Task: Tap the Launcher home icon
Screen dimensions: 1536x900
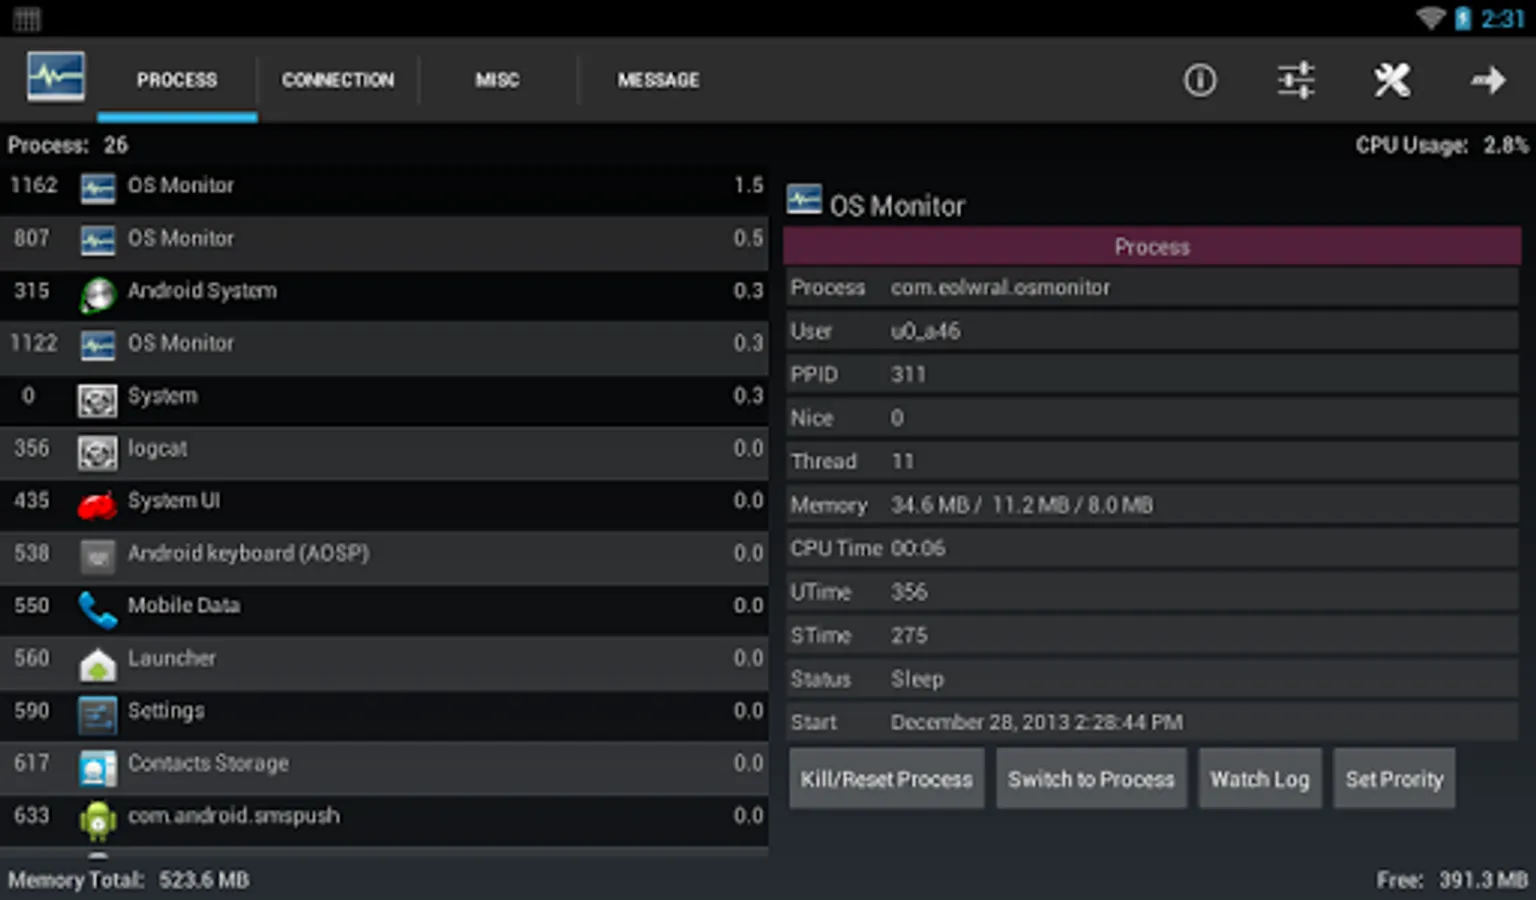Action: 98,663
